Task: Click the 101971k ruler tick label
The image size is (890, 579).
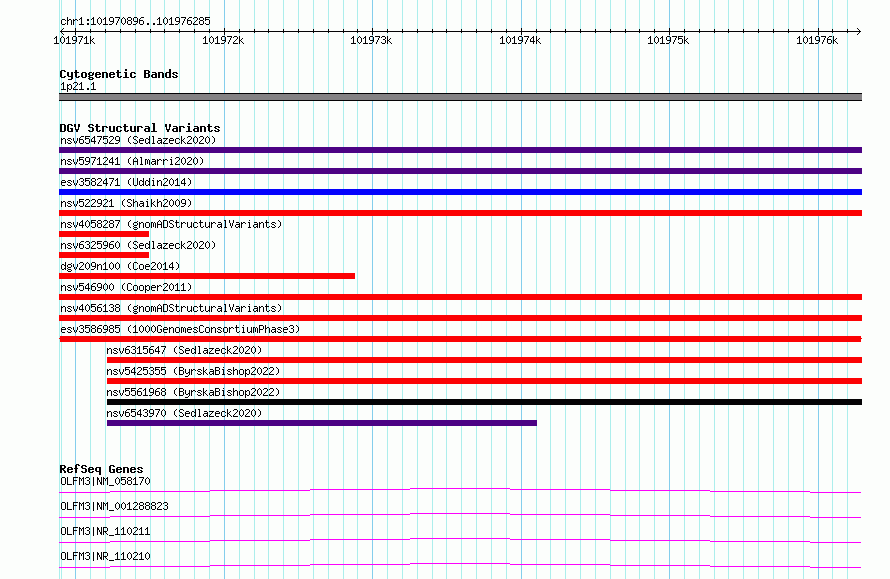Action: click(74, 40)
